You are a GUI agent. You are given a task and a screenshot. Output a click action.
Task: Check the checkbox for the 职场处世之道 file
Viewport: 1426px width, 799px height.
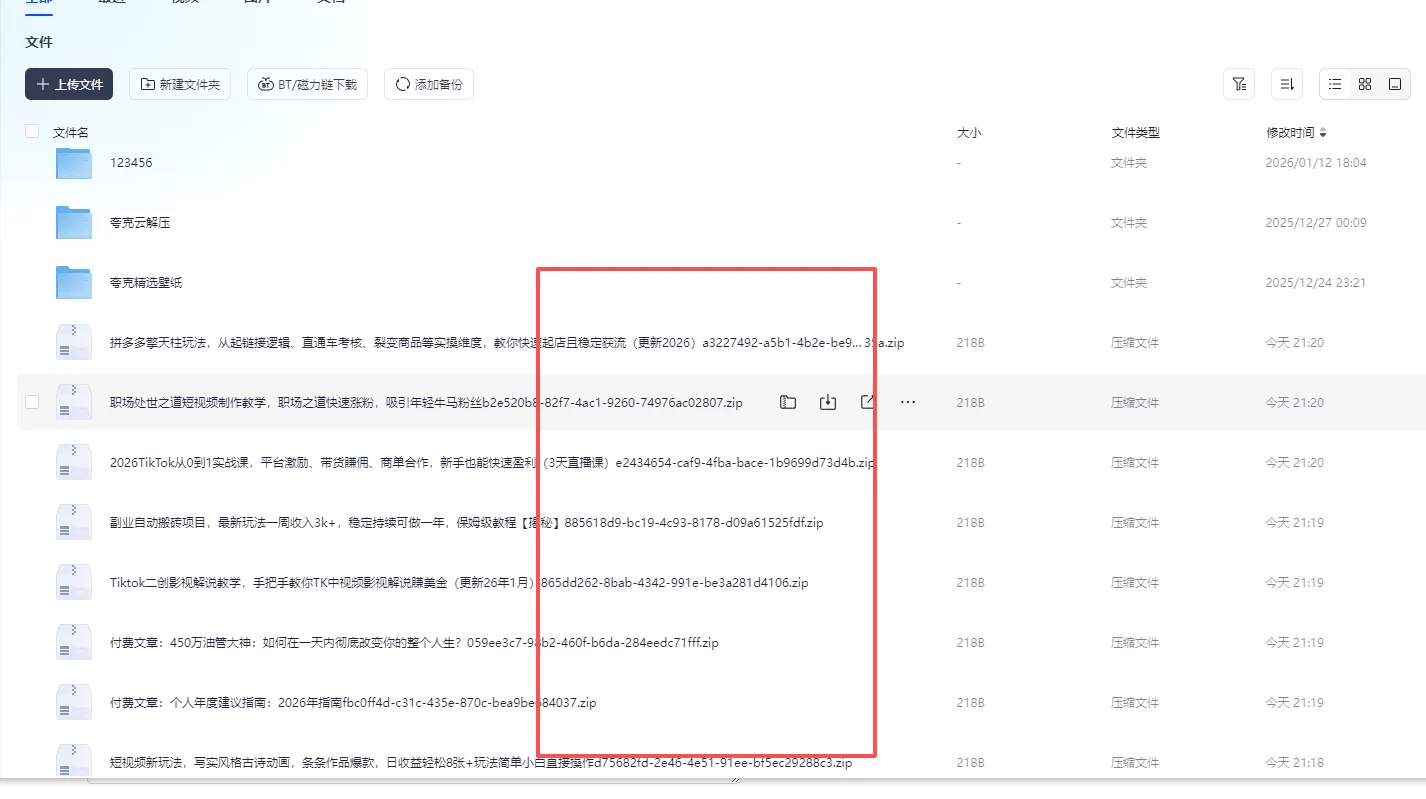(31, 401)
